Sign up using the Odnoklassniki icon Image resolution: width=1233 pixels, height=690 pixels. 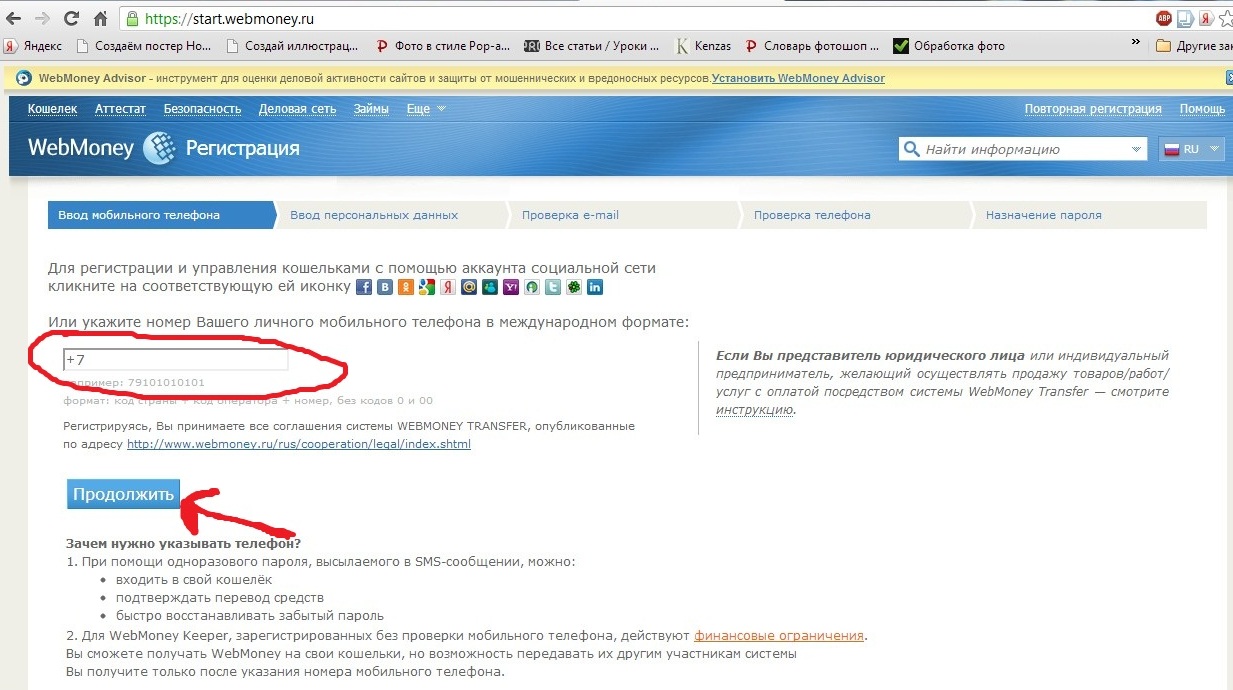pyautogui.click(x=406, y=287)
